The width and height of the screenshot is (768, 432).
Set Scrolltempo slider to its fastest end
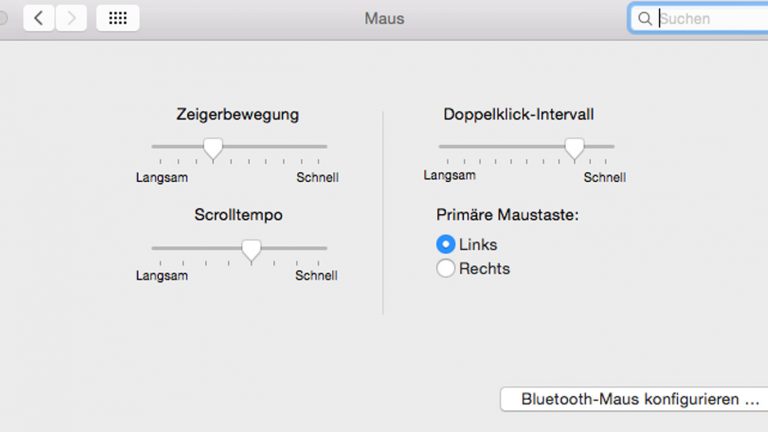point(326,248)
